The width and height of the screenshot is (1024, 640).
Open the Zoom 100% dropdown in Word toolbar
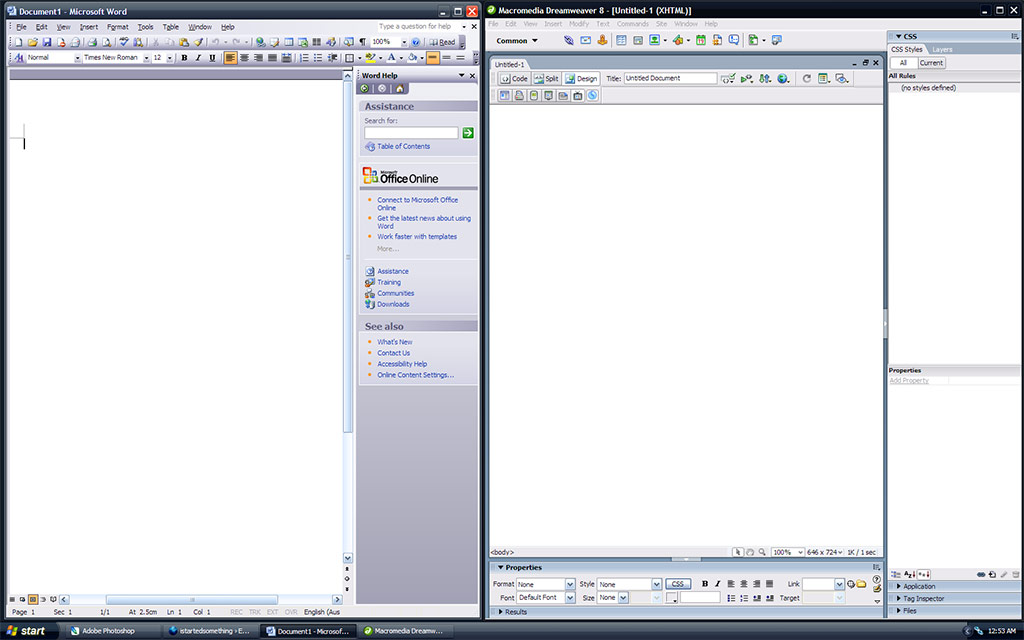point(404,42)
